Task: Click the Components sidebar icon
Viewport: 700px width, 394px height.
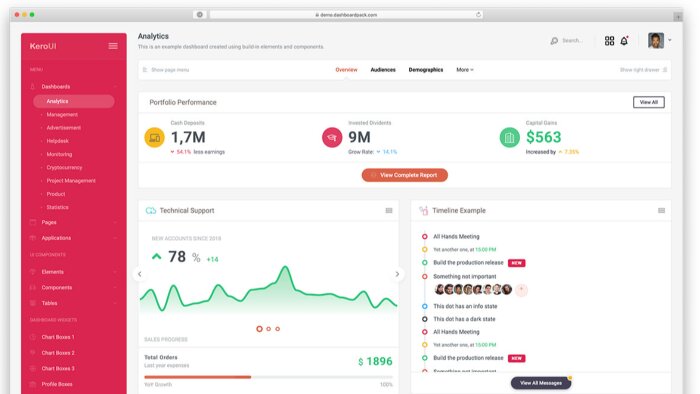Action: [x=33, y=288]
